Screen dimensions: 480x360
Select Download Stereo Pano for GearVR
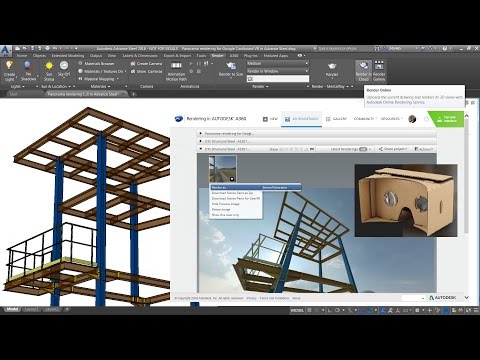tap(236, 198)
